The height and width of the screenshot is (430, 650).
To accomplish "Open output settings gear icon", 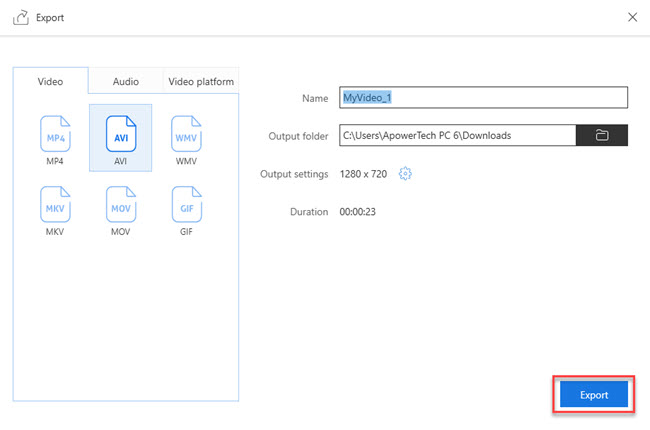I will pyautogui.click(x=405, y=174).
